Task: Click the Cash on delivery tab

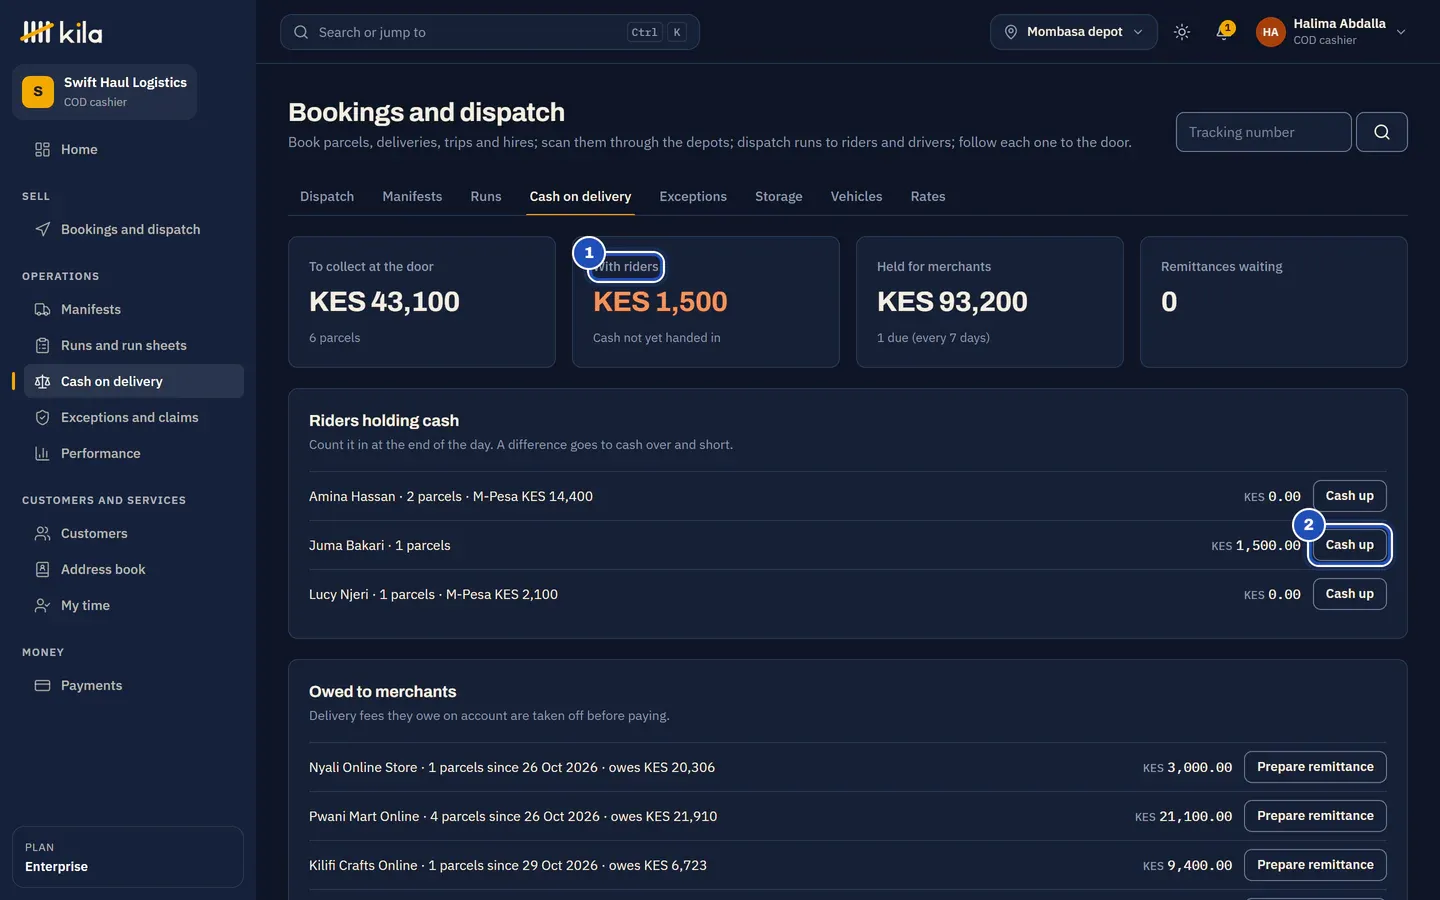Action: pyautogui.click(x=580, y=196)
